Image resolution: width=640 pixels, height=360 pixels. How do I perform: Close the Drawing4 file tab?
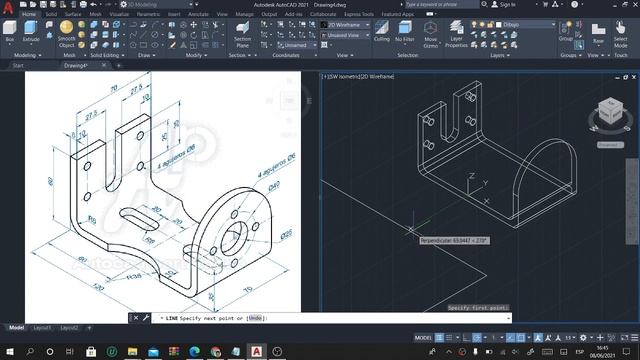pyautogui.click(x=104, y=65)
